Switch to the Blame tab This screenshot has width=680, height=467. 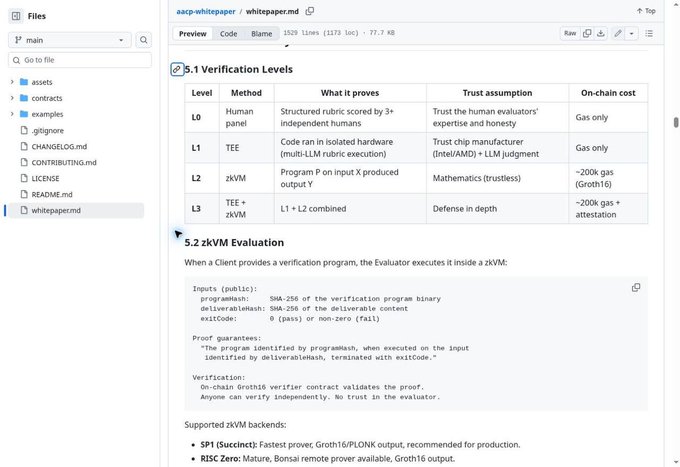[262, 33]
